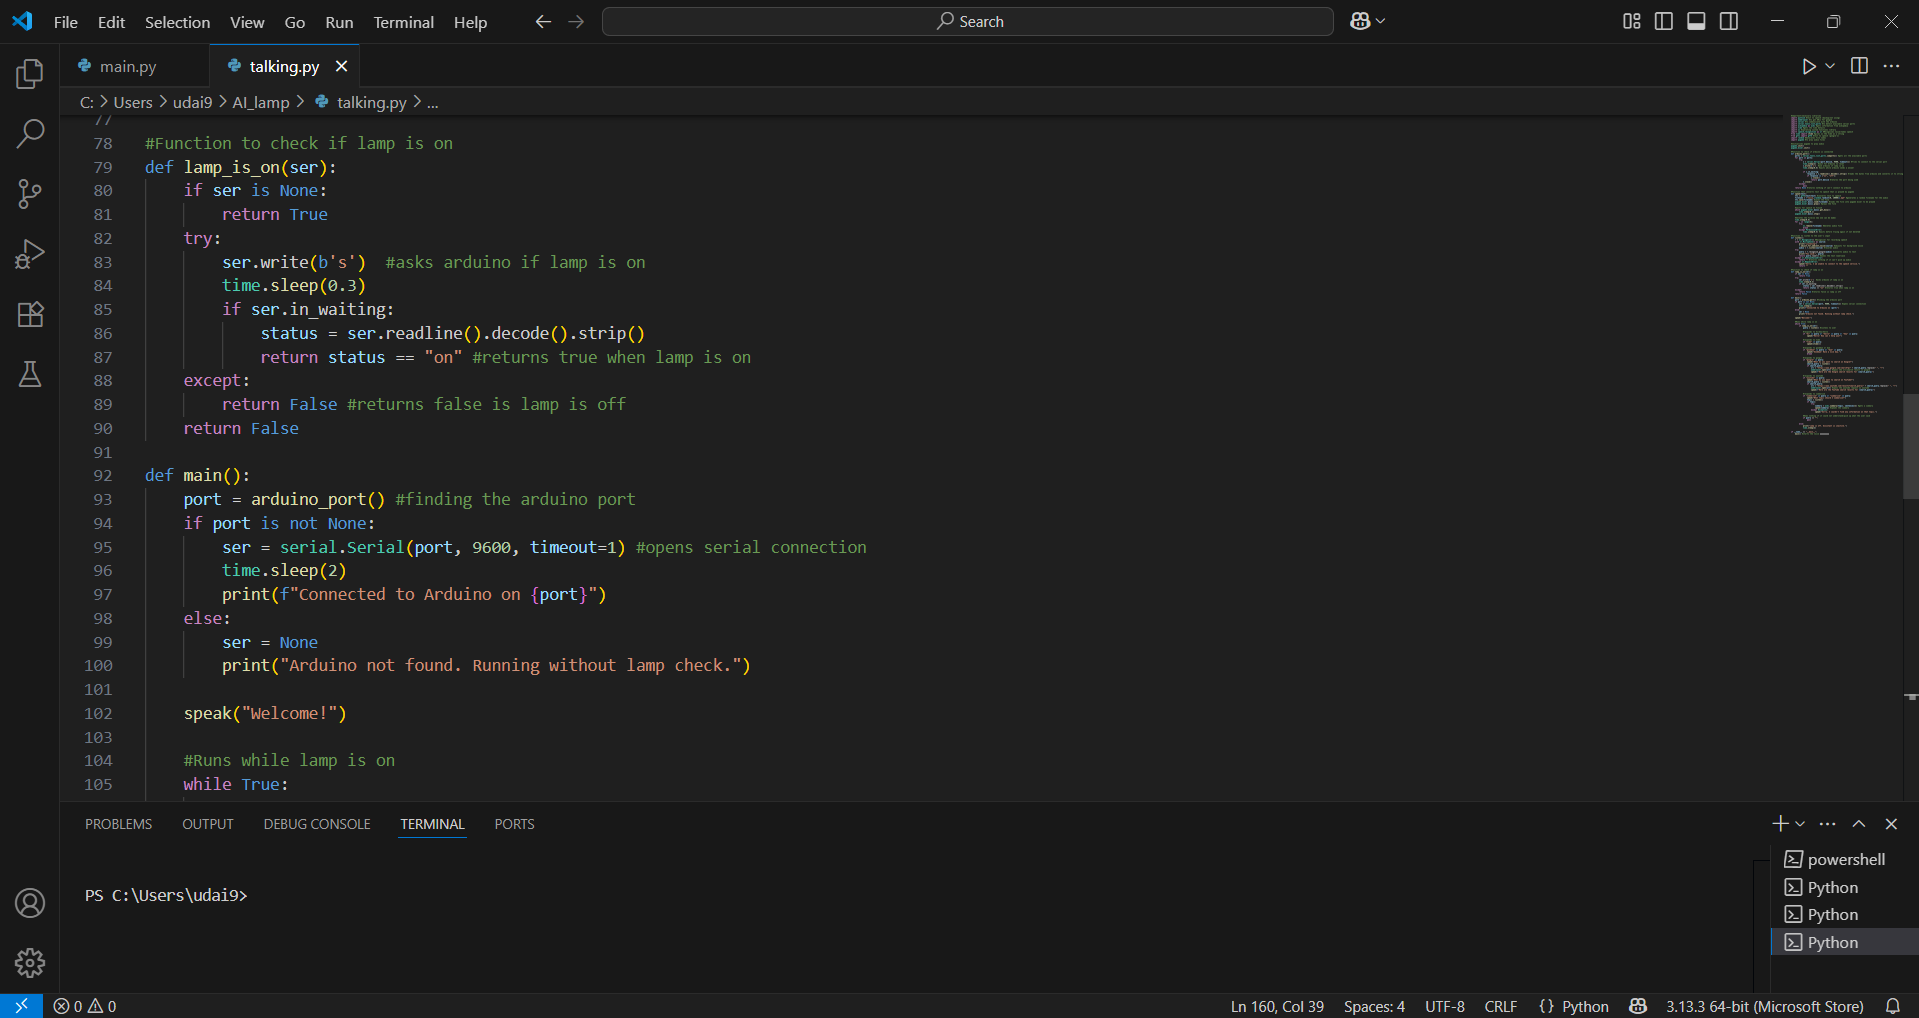The image size is (1919, 1018).
Task: Click the Ln 160, Col 39 cursor position
Action: coord(1277,1006)
